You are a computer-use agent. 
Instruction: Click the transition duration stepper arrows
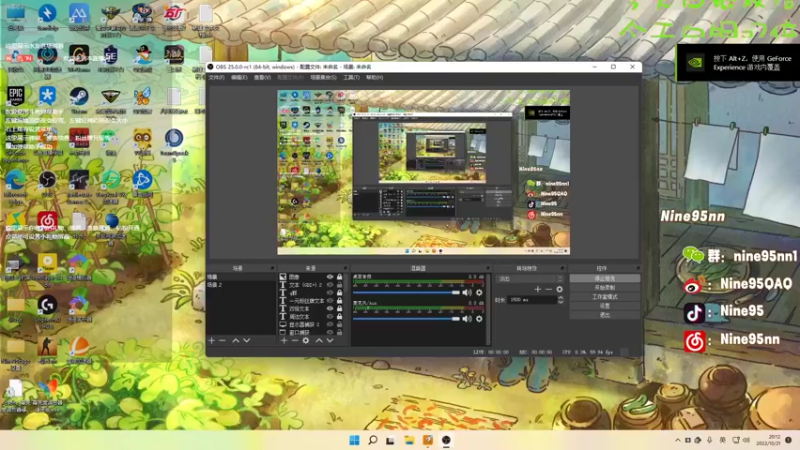click(561, 300)
